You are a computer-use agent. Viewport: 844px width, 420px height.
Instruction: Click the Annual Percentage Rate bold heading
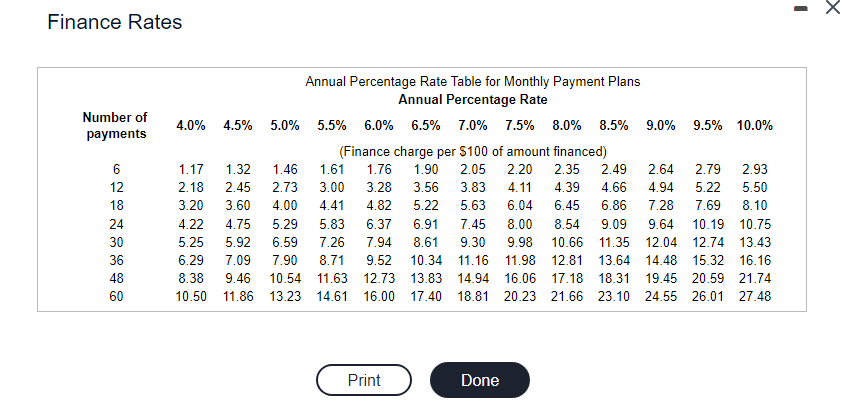point(473,100)
